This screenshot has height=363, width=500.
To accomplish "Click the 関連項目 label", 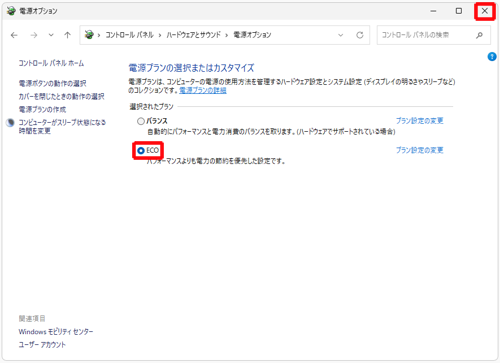I will [32, 318].
